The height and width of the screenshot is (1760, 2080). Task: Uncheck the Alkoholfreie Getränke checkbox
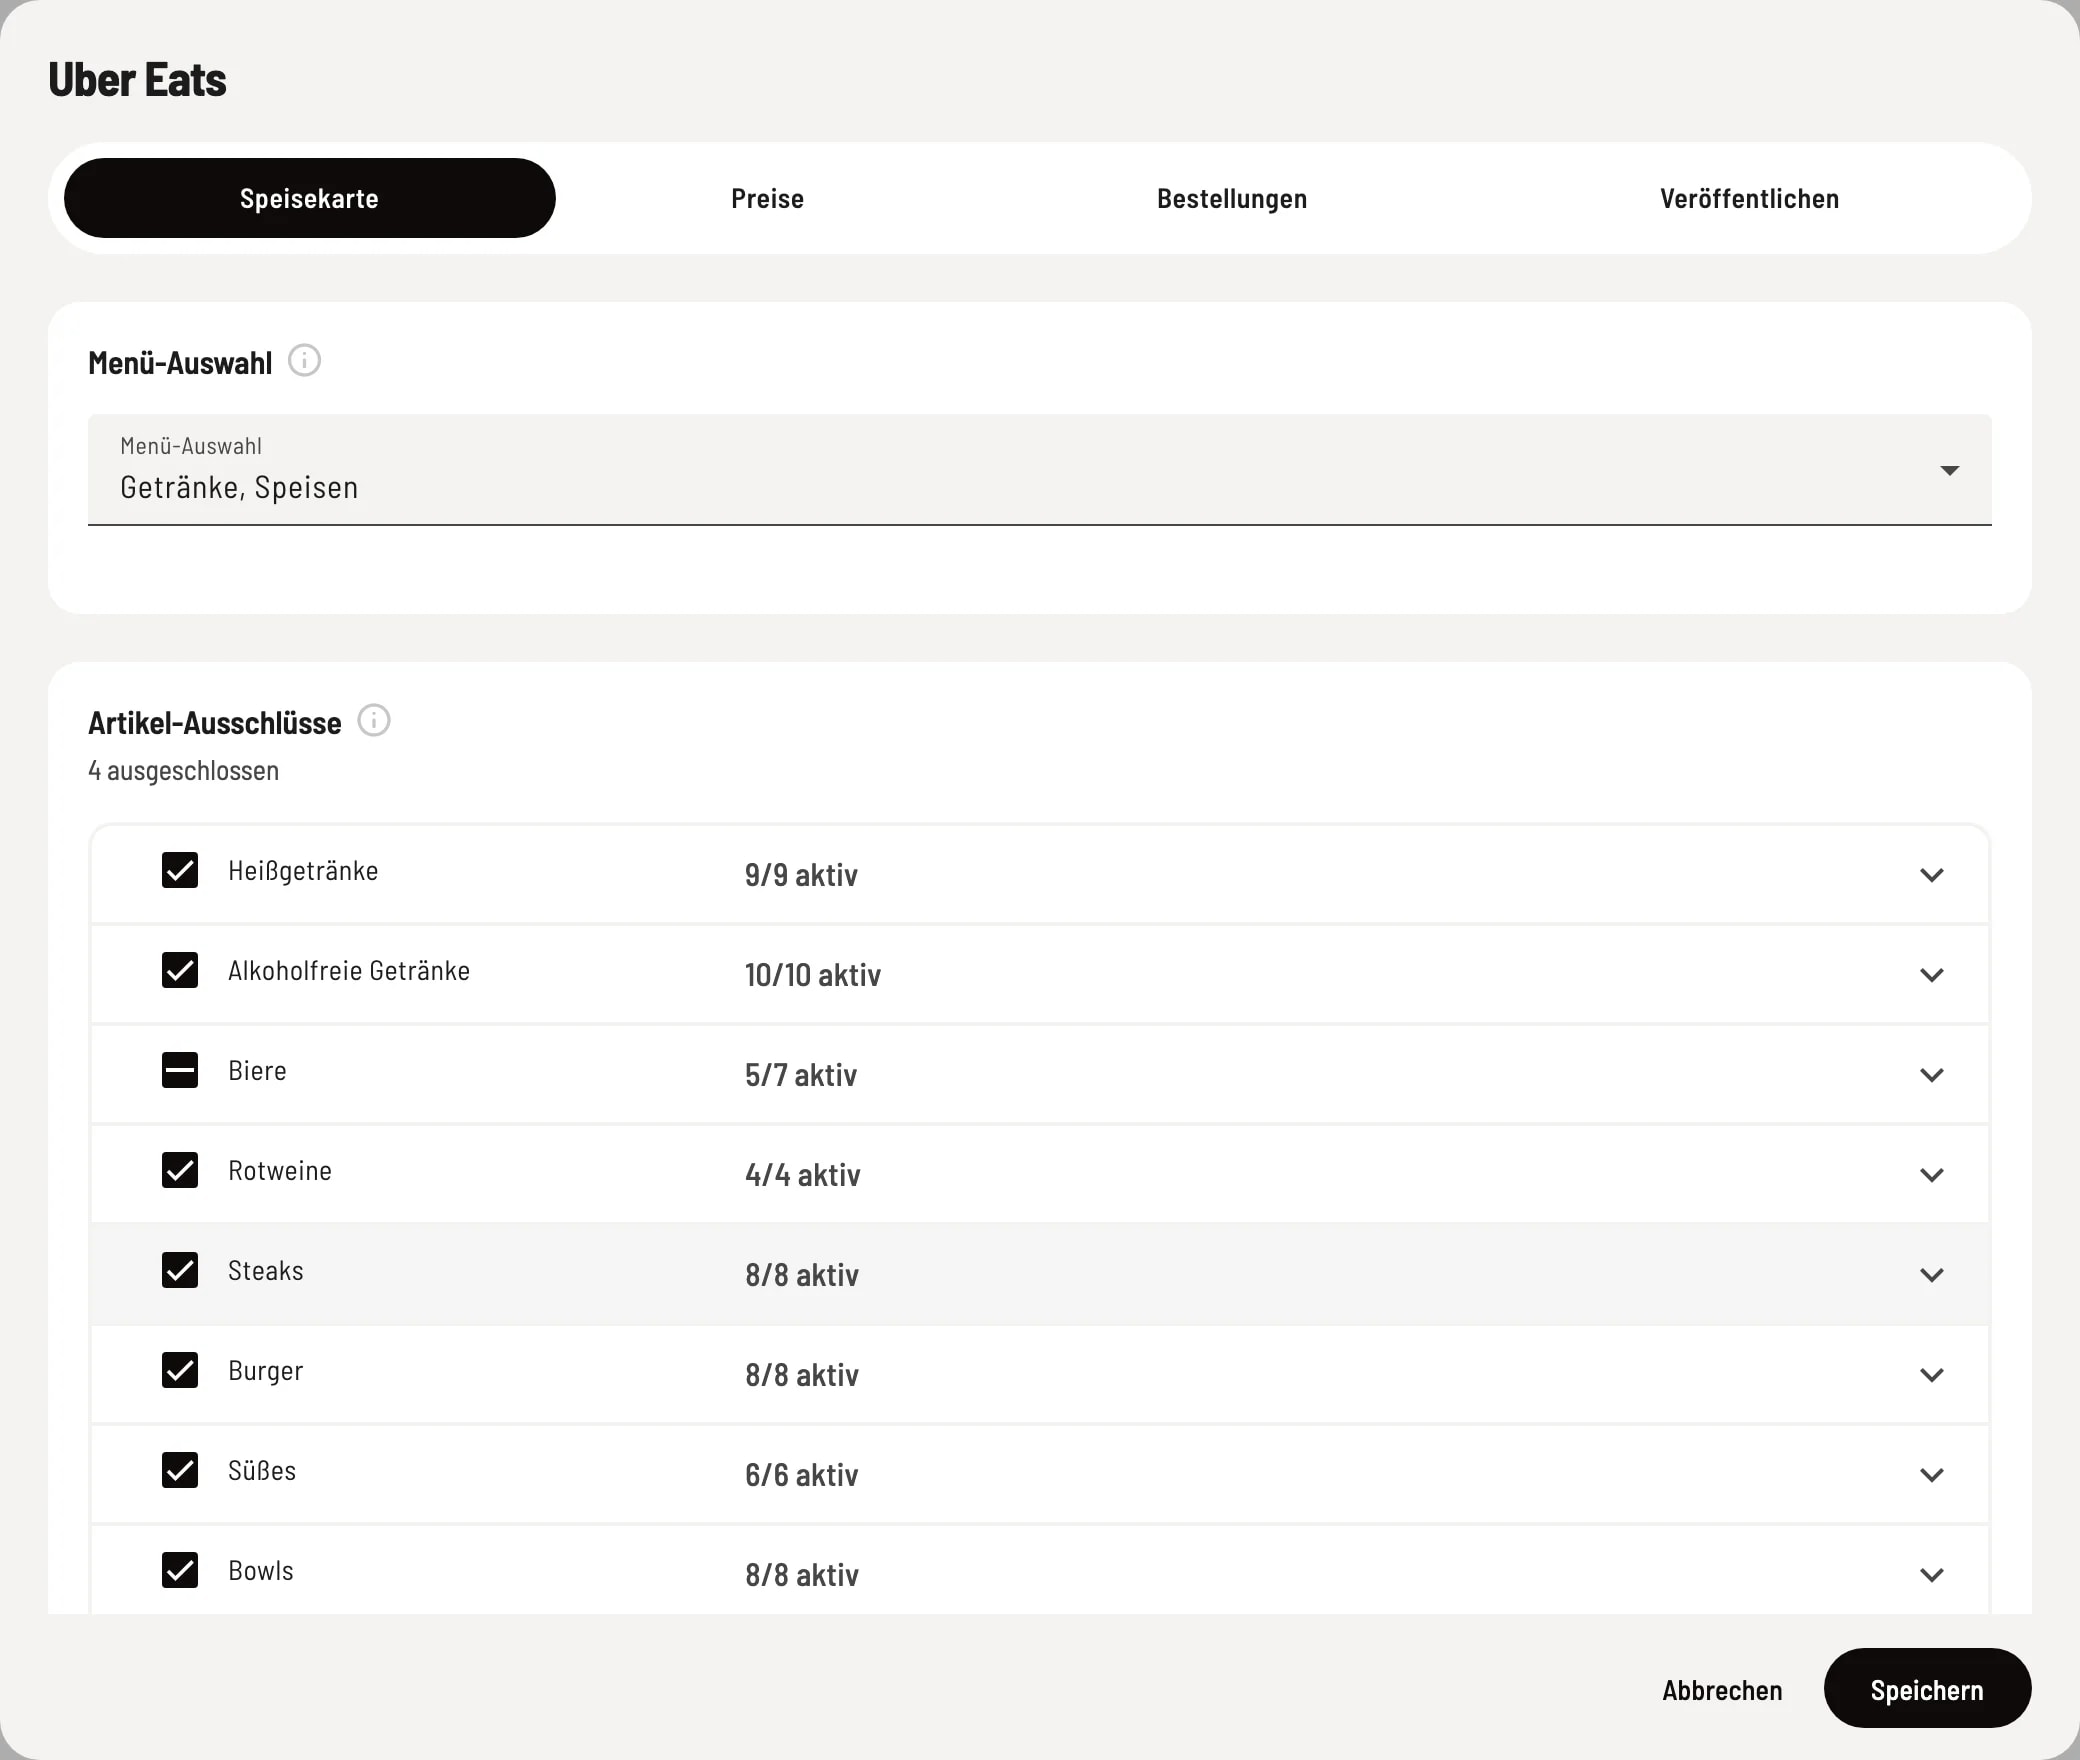point(180,970)
